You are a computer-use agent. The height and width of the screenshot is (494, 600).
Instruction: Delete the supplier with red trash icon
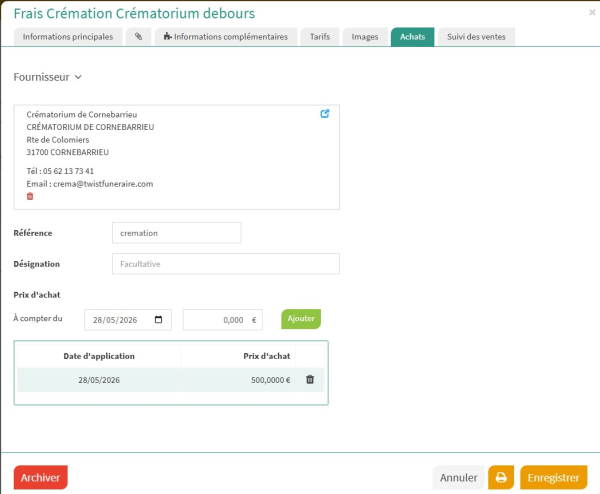click(x=30, y=196)
